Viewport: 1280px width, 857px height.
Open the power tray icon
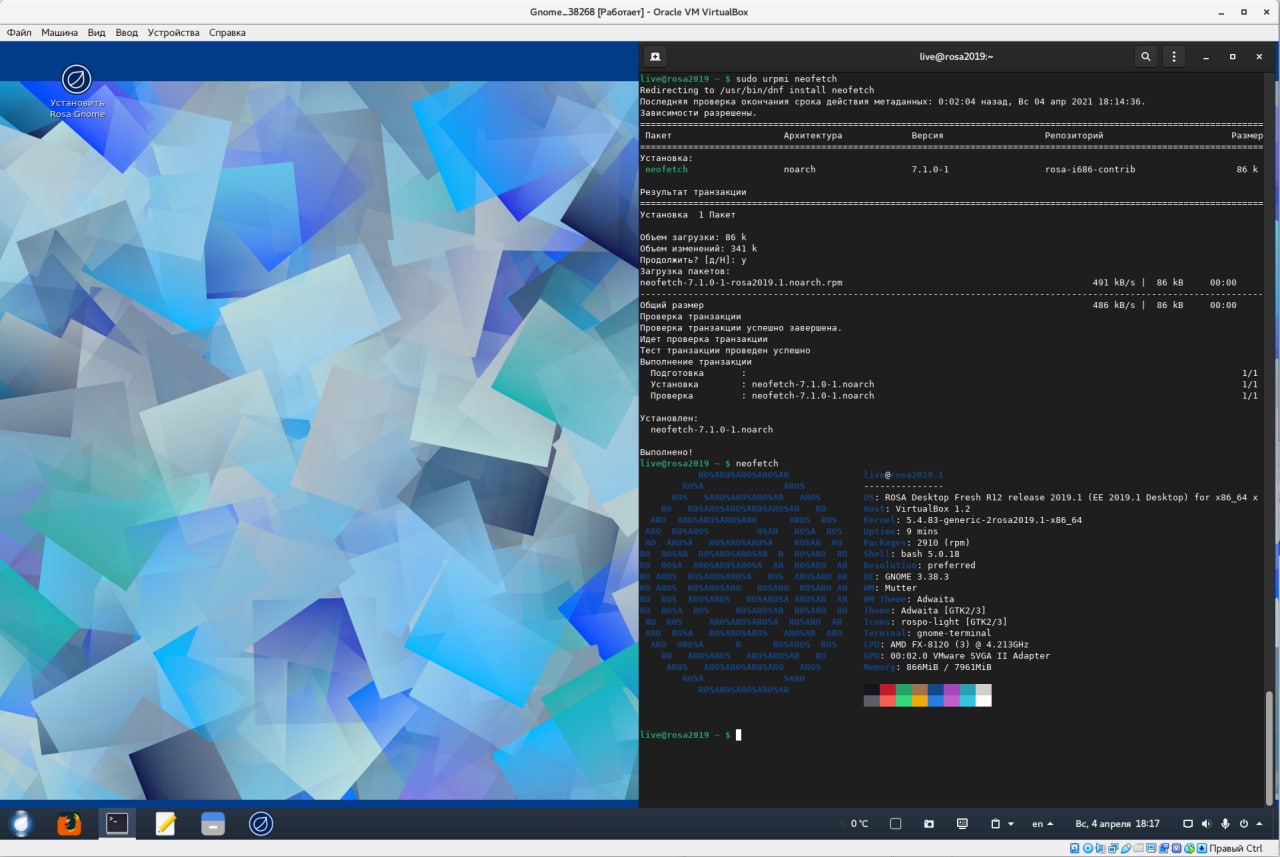click(1244, 824)
